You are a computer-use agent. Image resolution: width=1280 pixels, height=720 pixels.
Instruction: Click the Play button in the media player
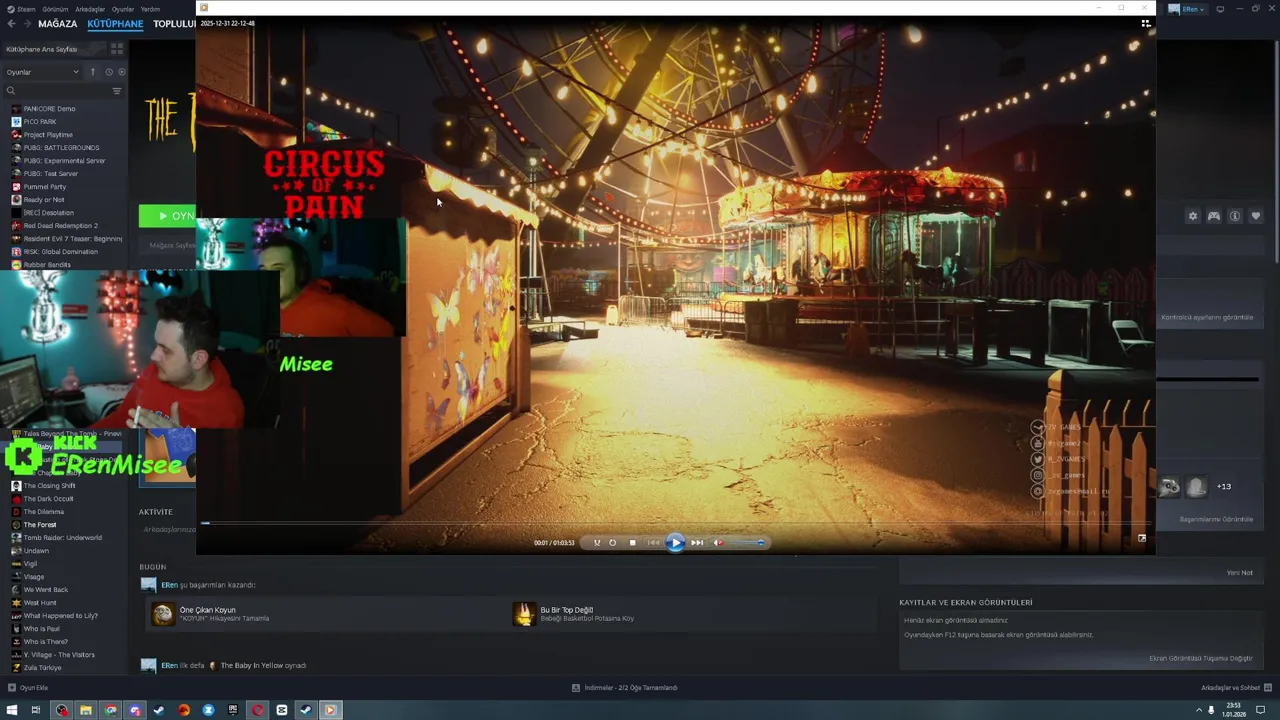(x=675, y=542)
